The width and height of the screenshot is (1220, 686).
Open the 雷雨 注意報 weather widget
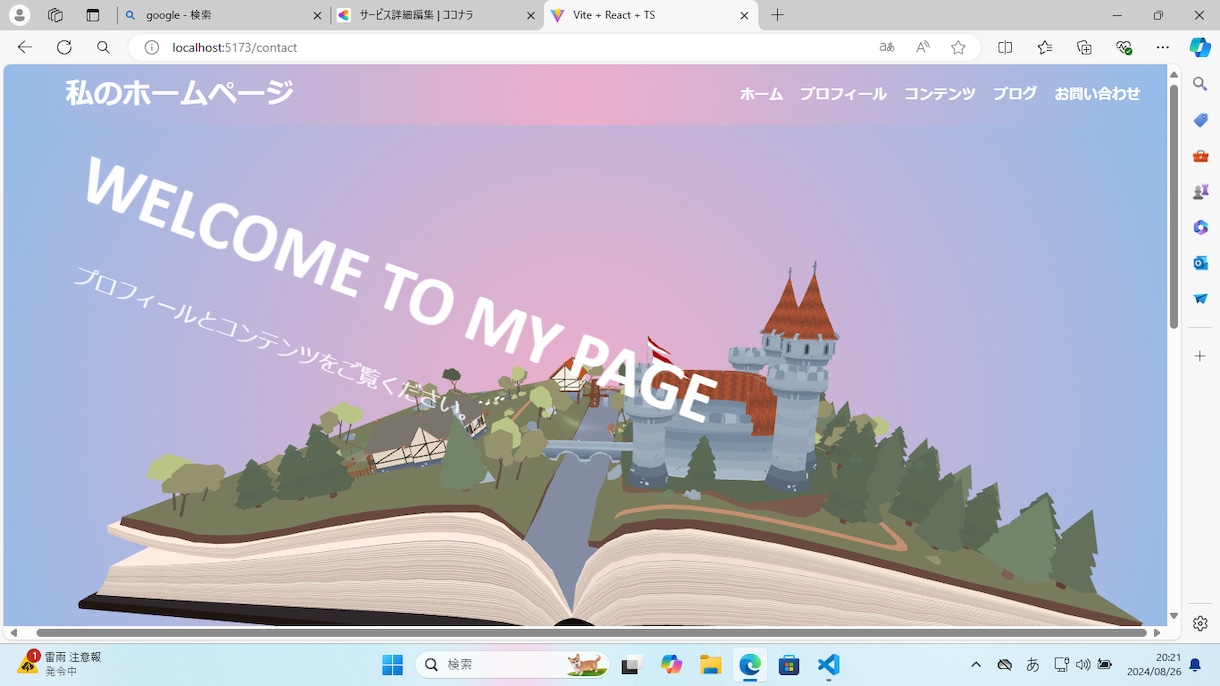pyautogui.click(x=60, y=664)
